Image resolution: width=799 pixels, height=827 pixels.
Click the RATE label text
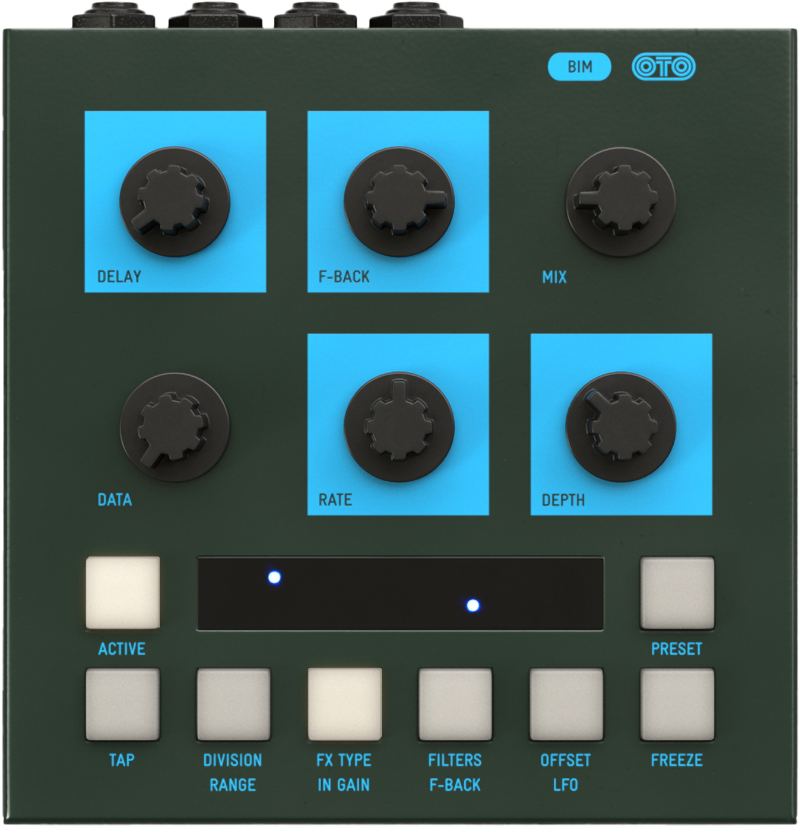click(x=335, y=499)
